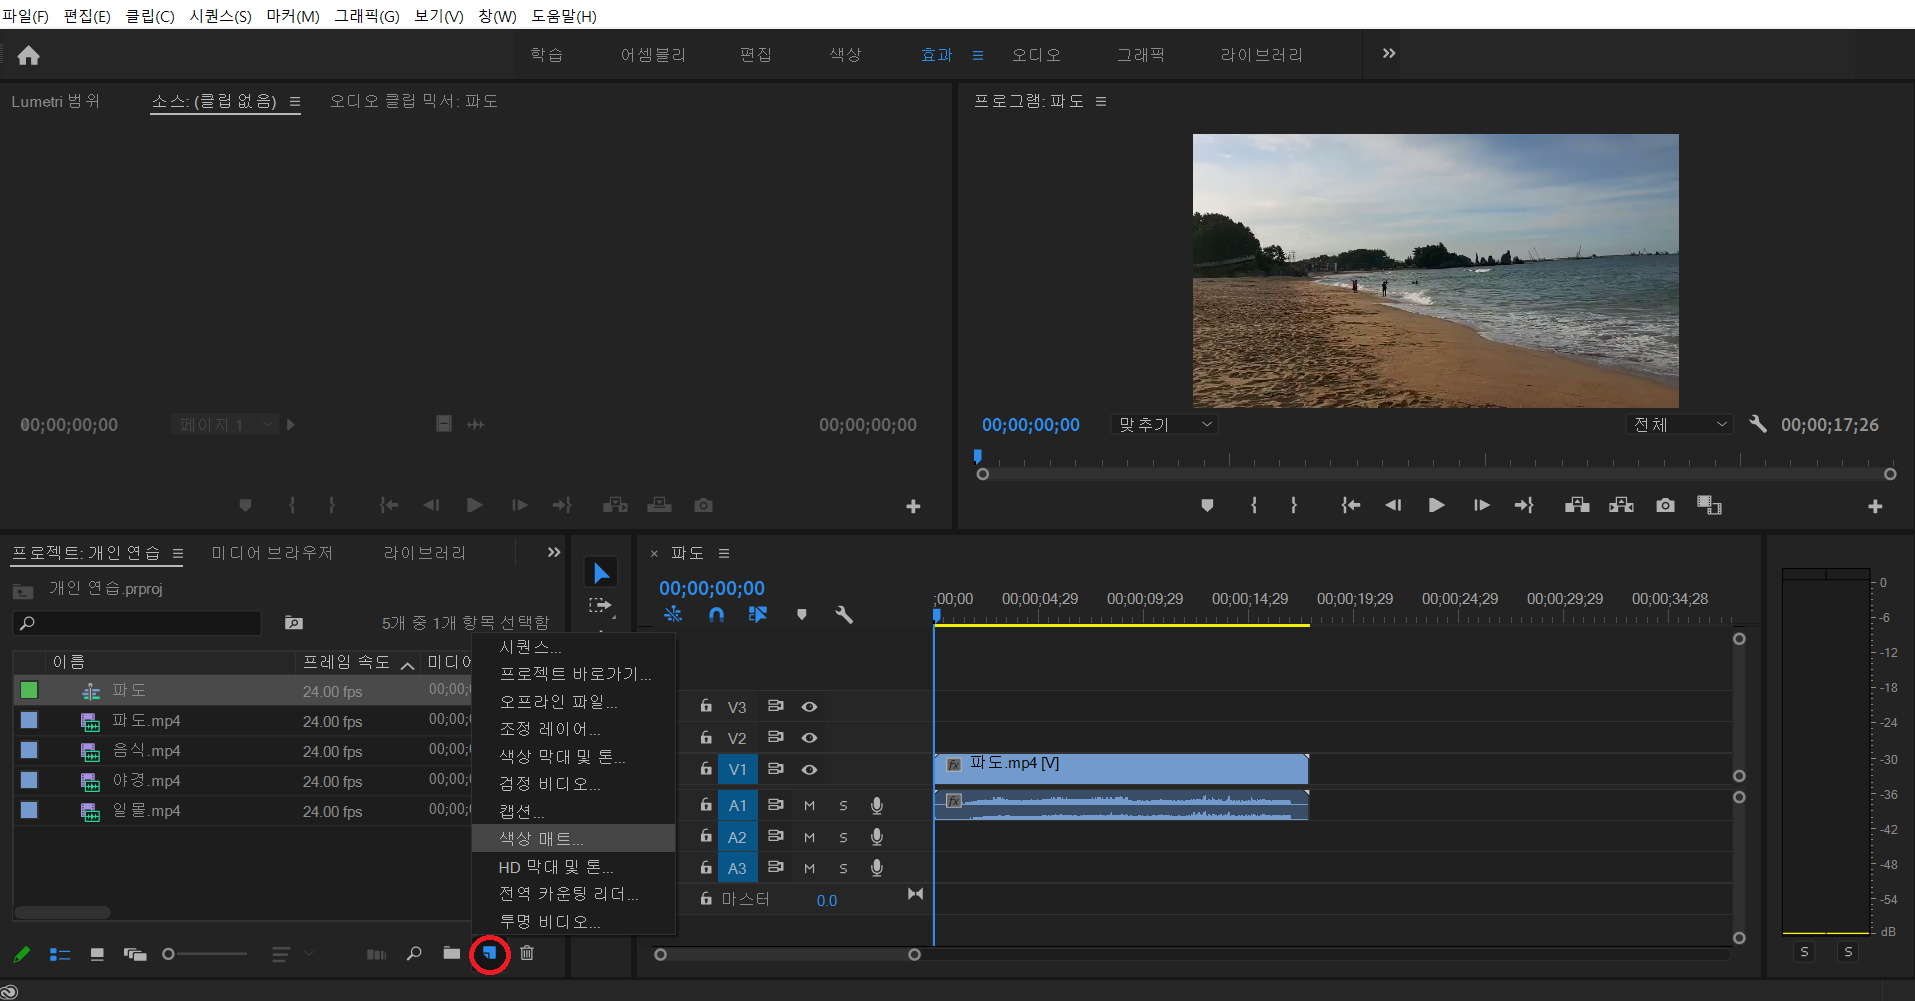Open the Effects workspace menu icon

click(x=978, y=56)
